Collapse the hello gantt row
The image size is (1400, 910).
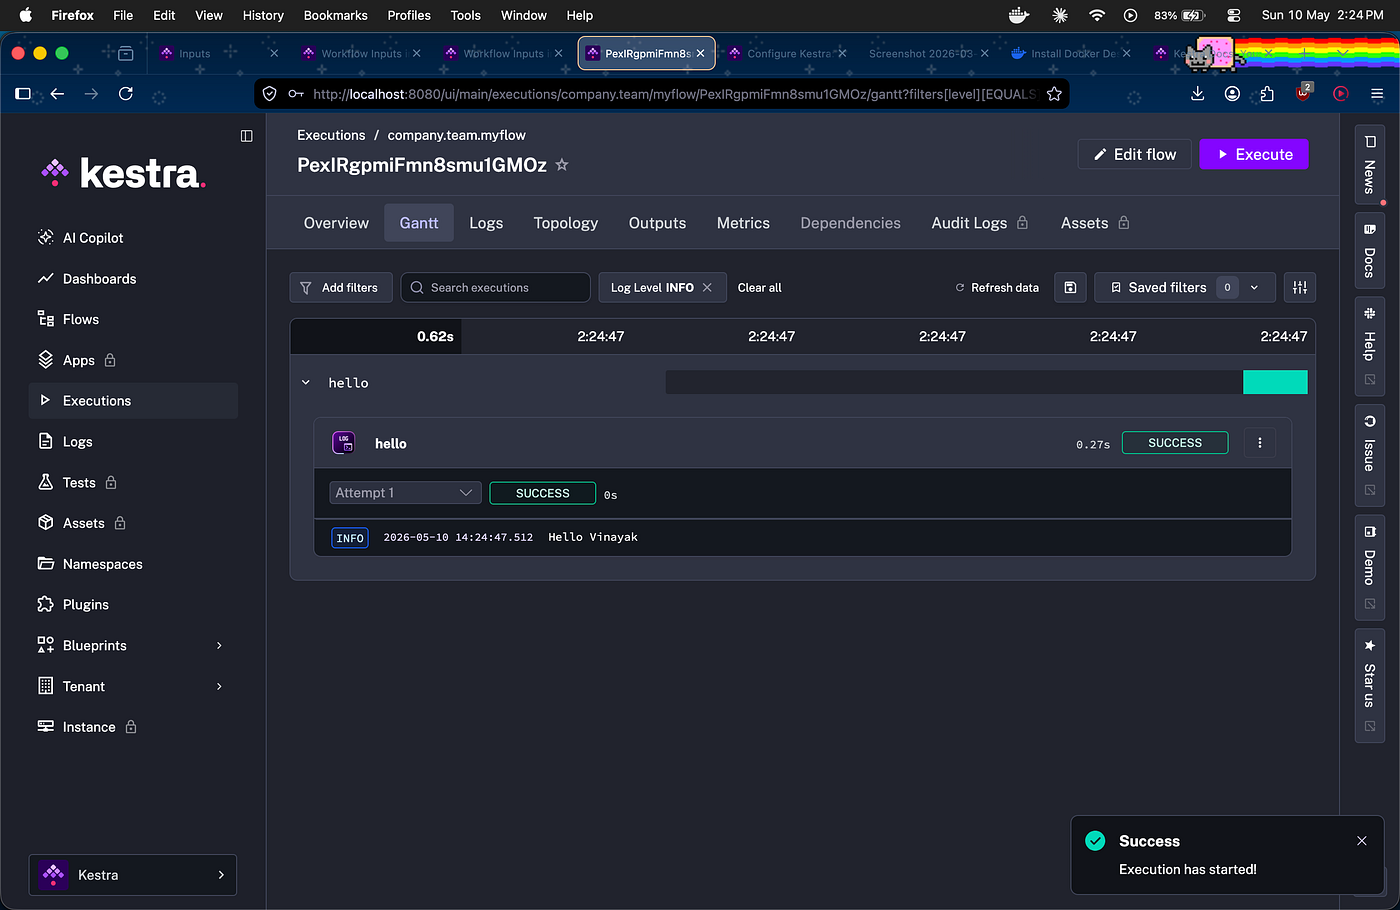click(306, 382)
